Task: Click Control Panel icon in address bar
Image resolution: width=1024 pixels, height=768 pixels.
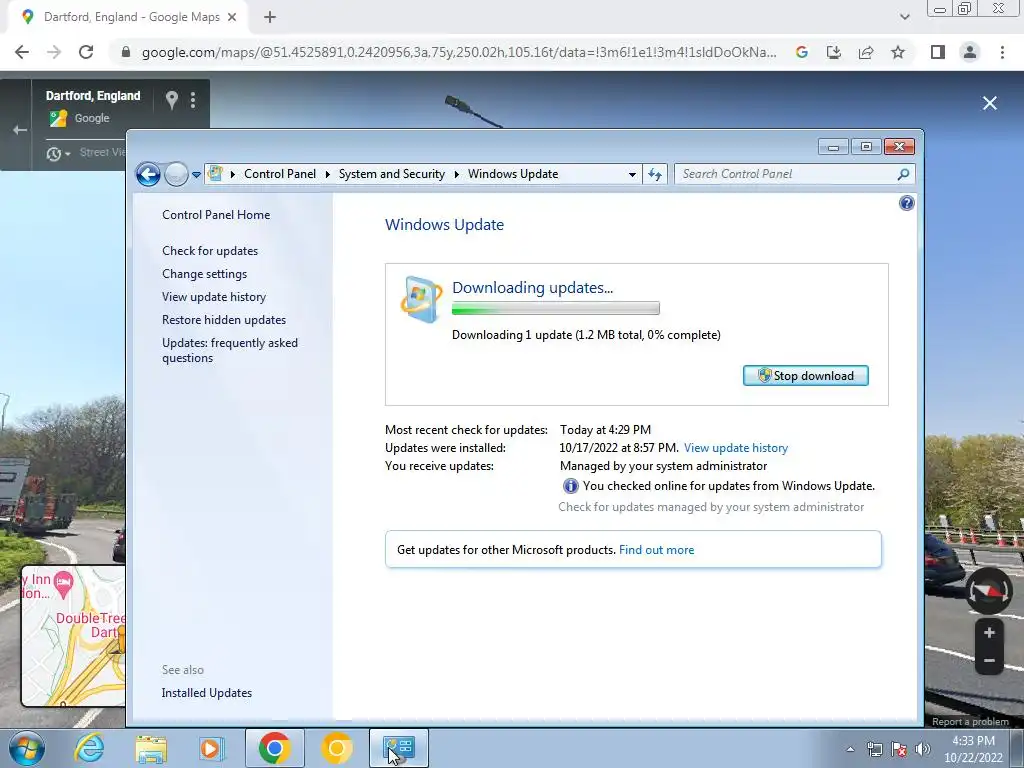Action: point(215,174)
